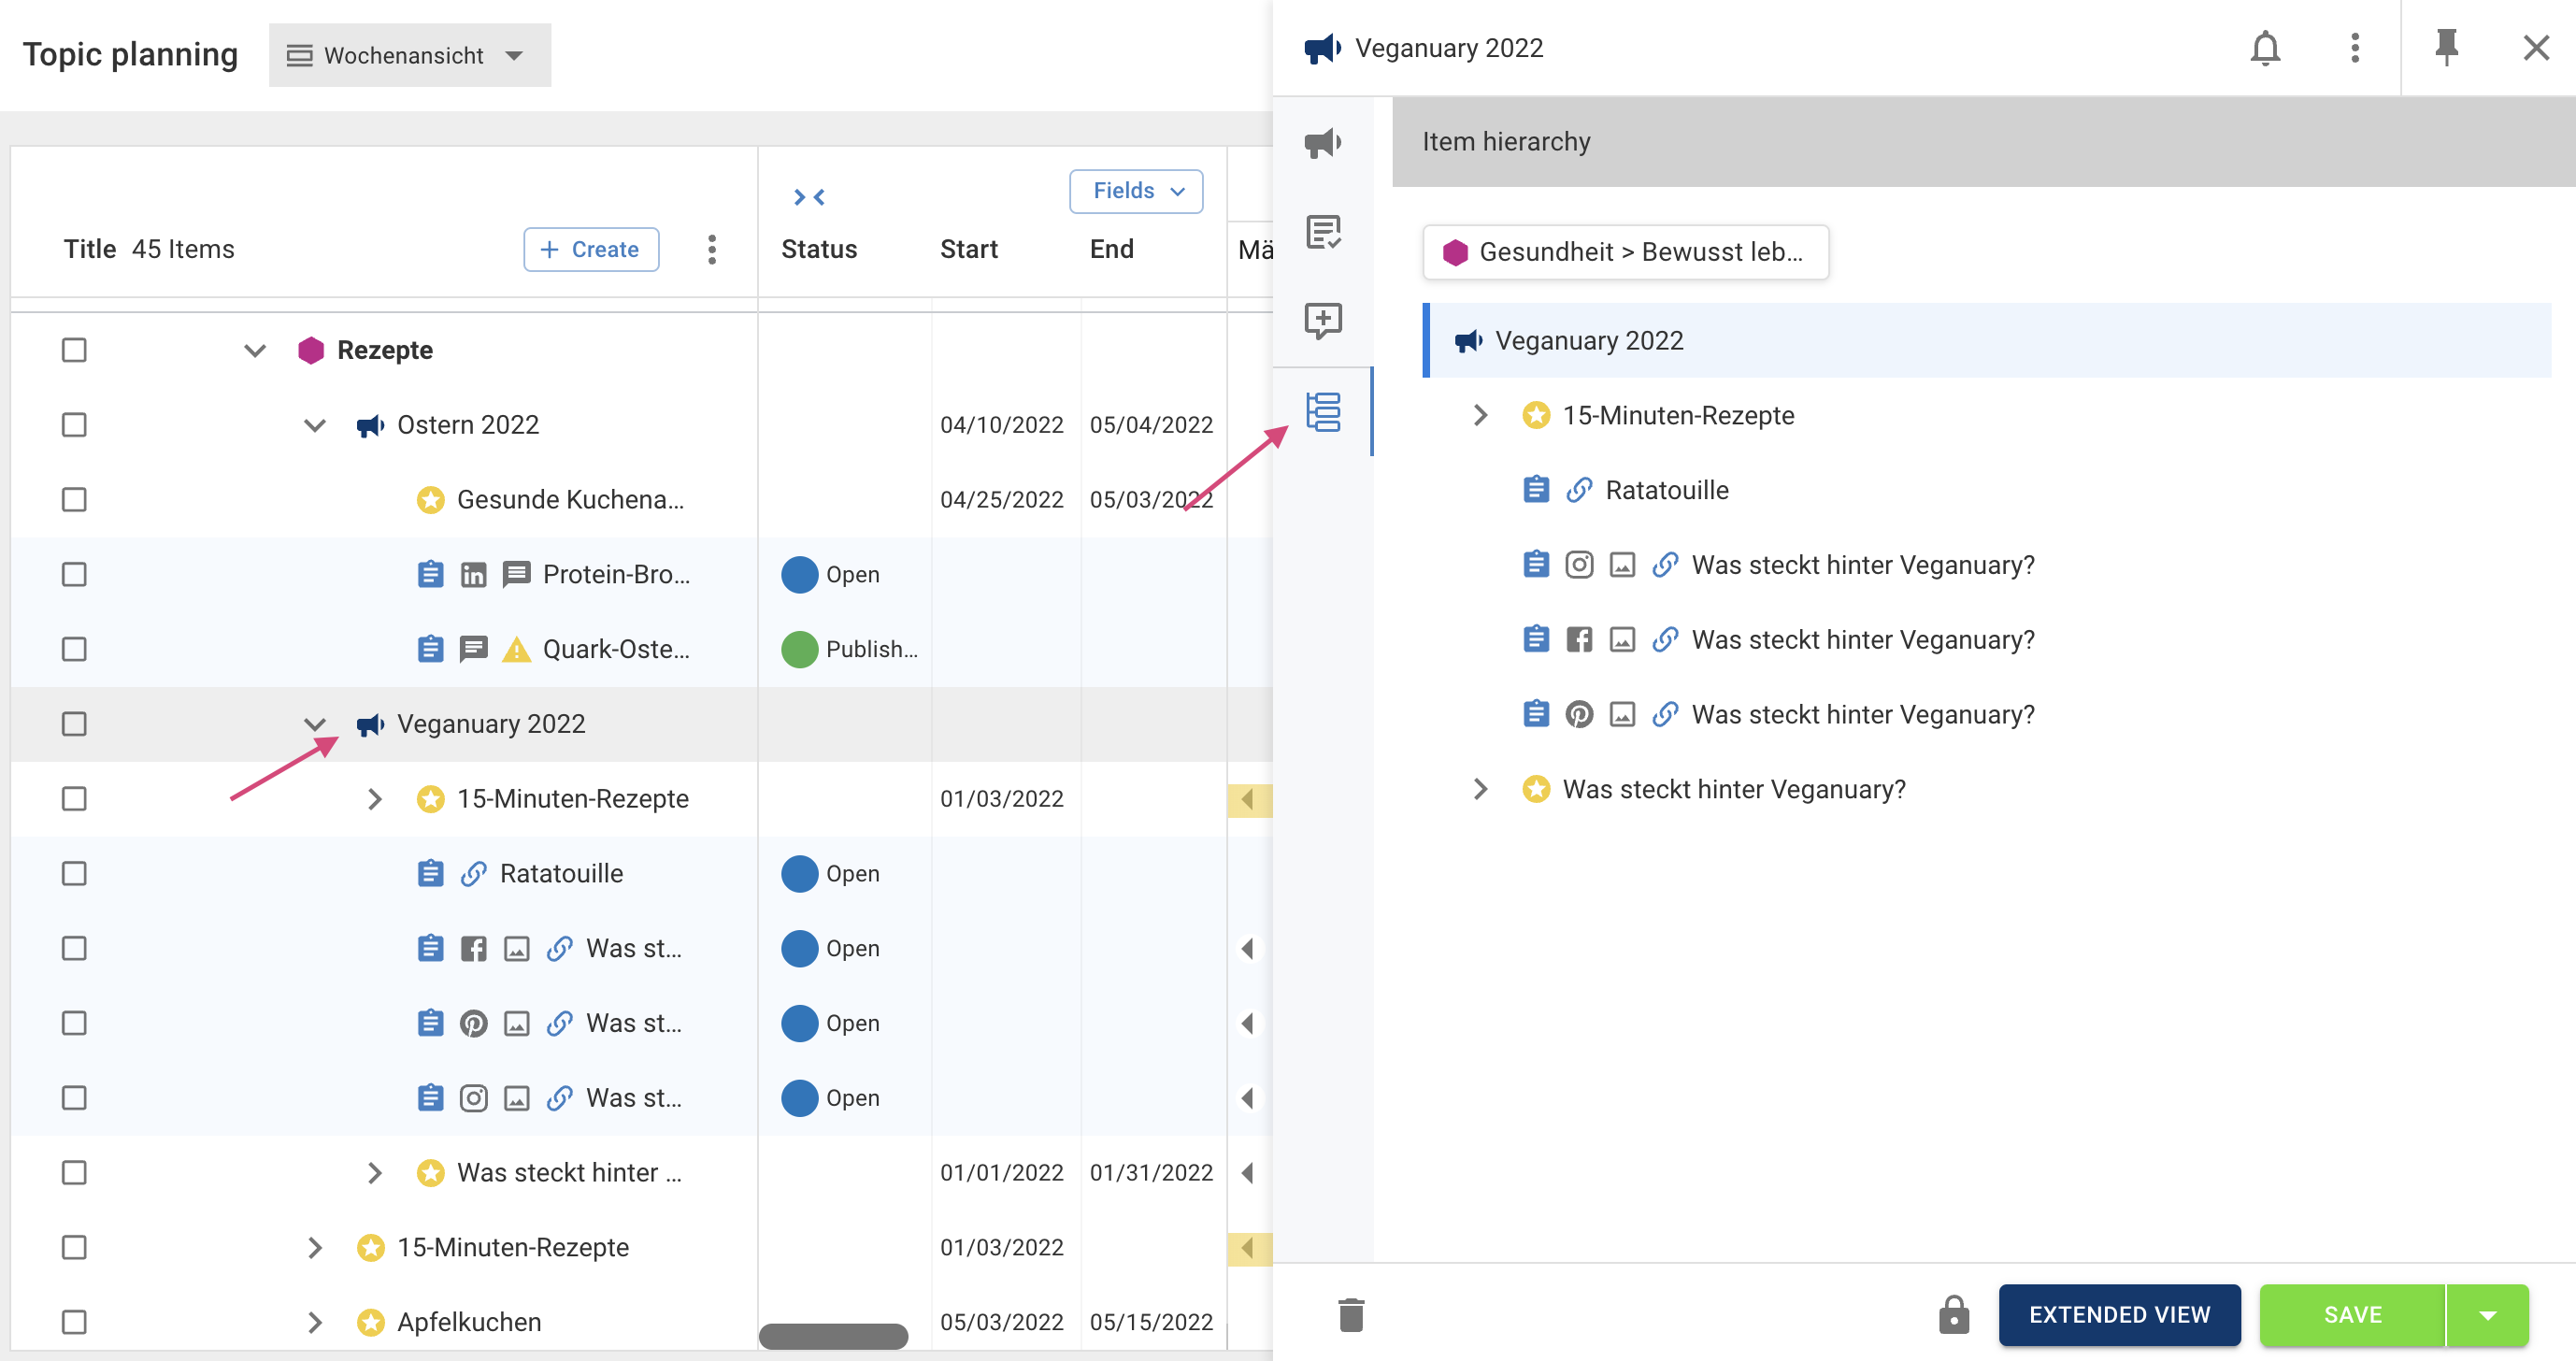Image resolution: width=2576 pixels, height=1361 pixels.
Task: Click timeline marker of table Veganuary 15-Minuten-Rezepte
Action: tap(1249, 800)
